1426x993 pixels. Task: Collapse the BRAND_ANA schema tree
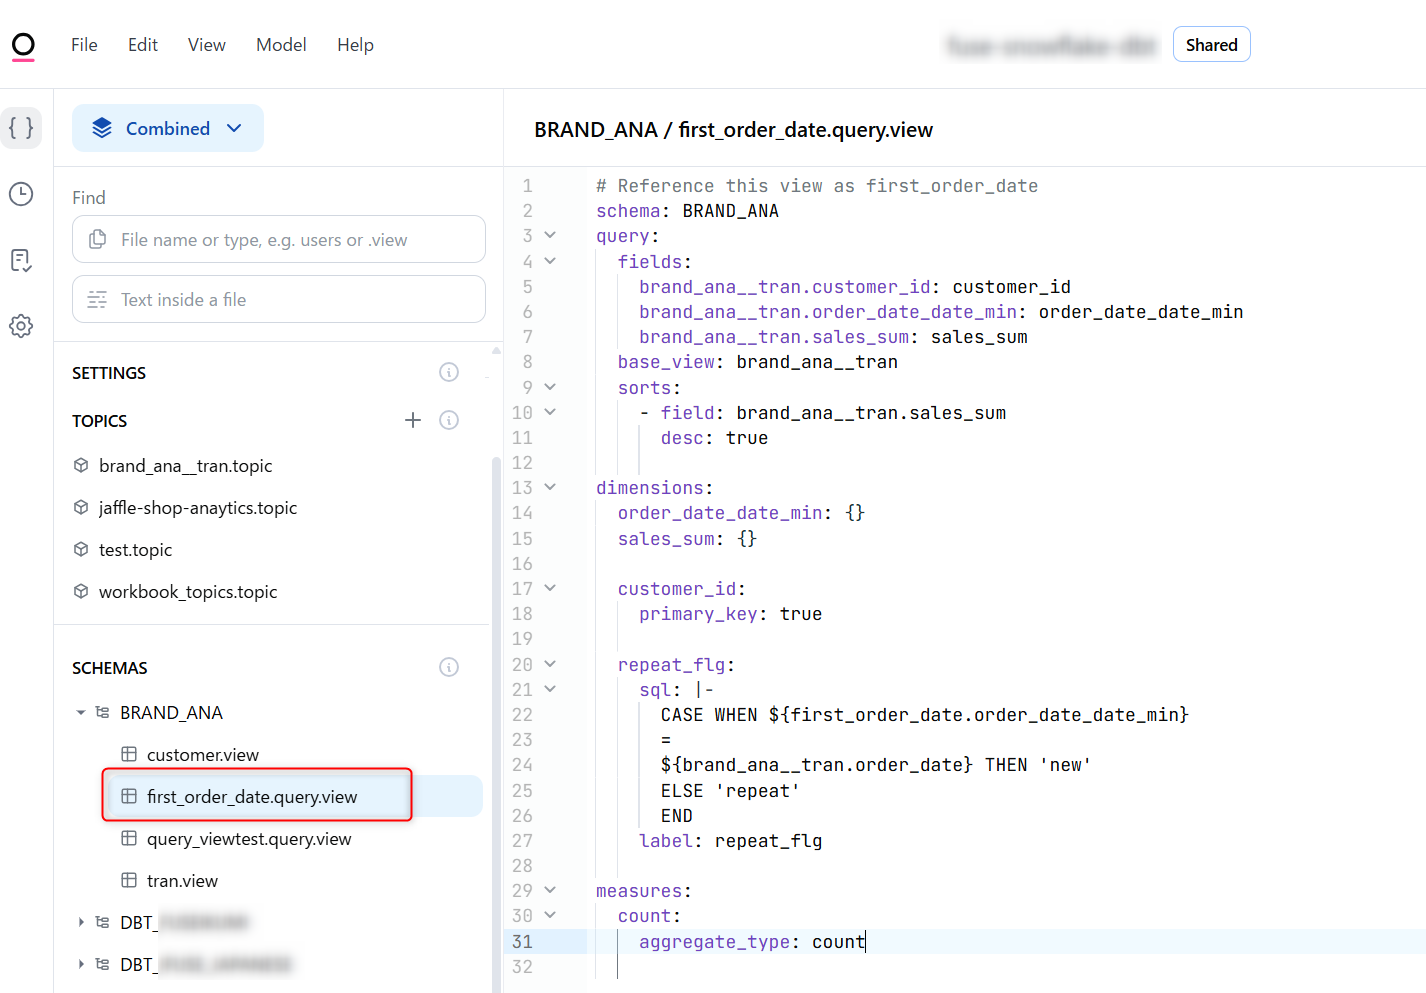81,712
